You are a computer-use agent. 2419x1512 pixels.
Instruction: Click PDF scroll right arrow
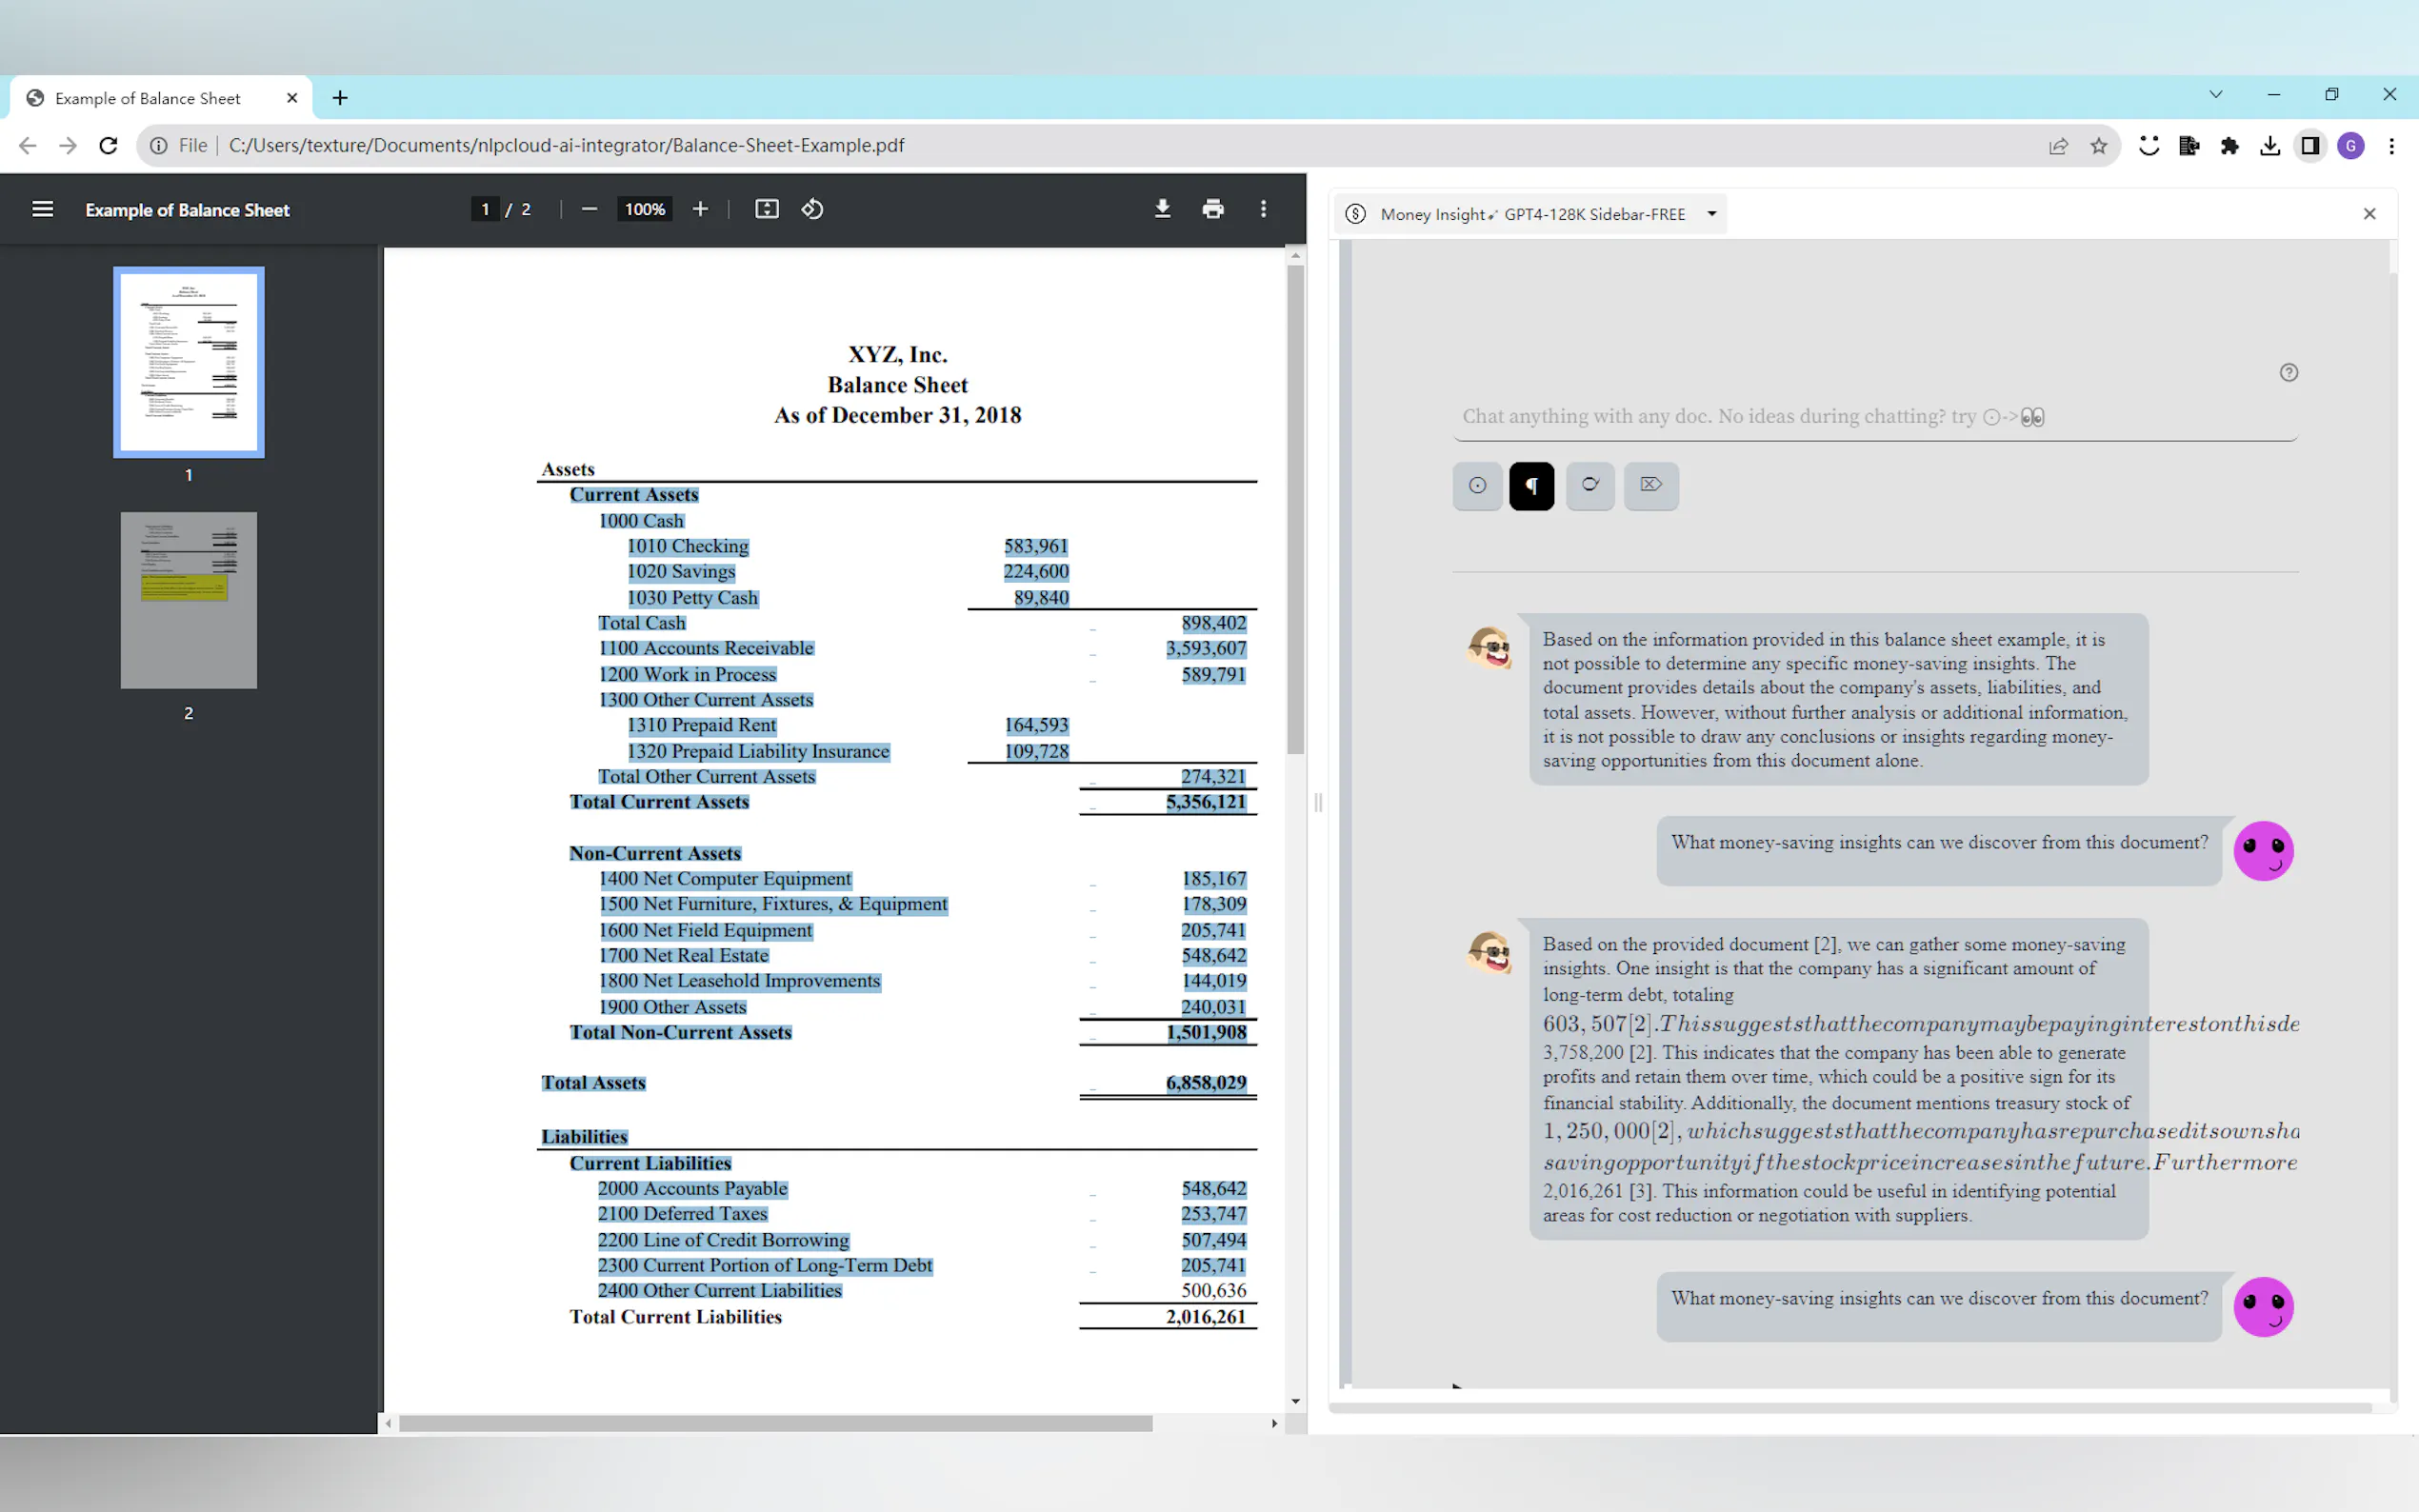click(x=1274, y=1423)
